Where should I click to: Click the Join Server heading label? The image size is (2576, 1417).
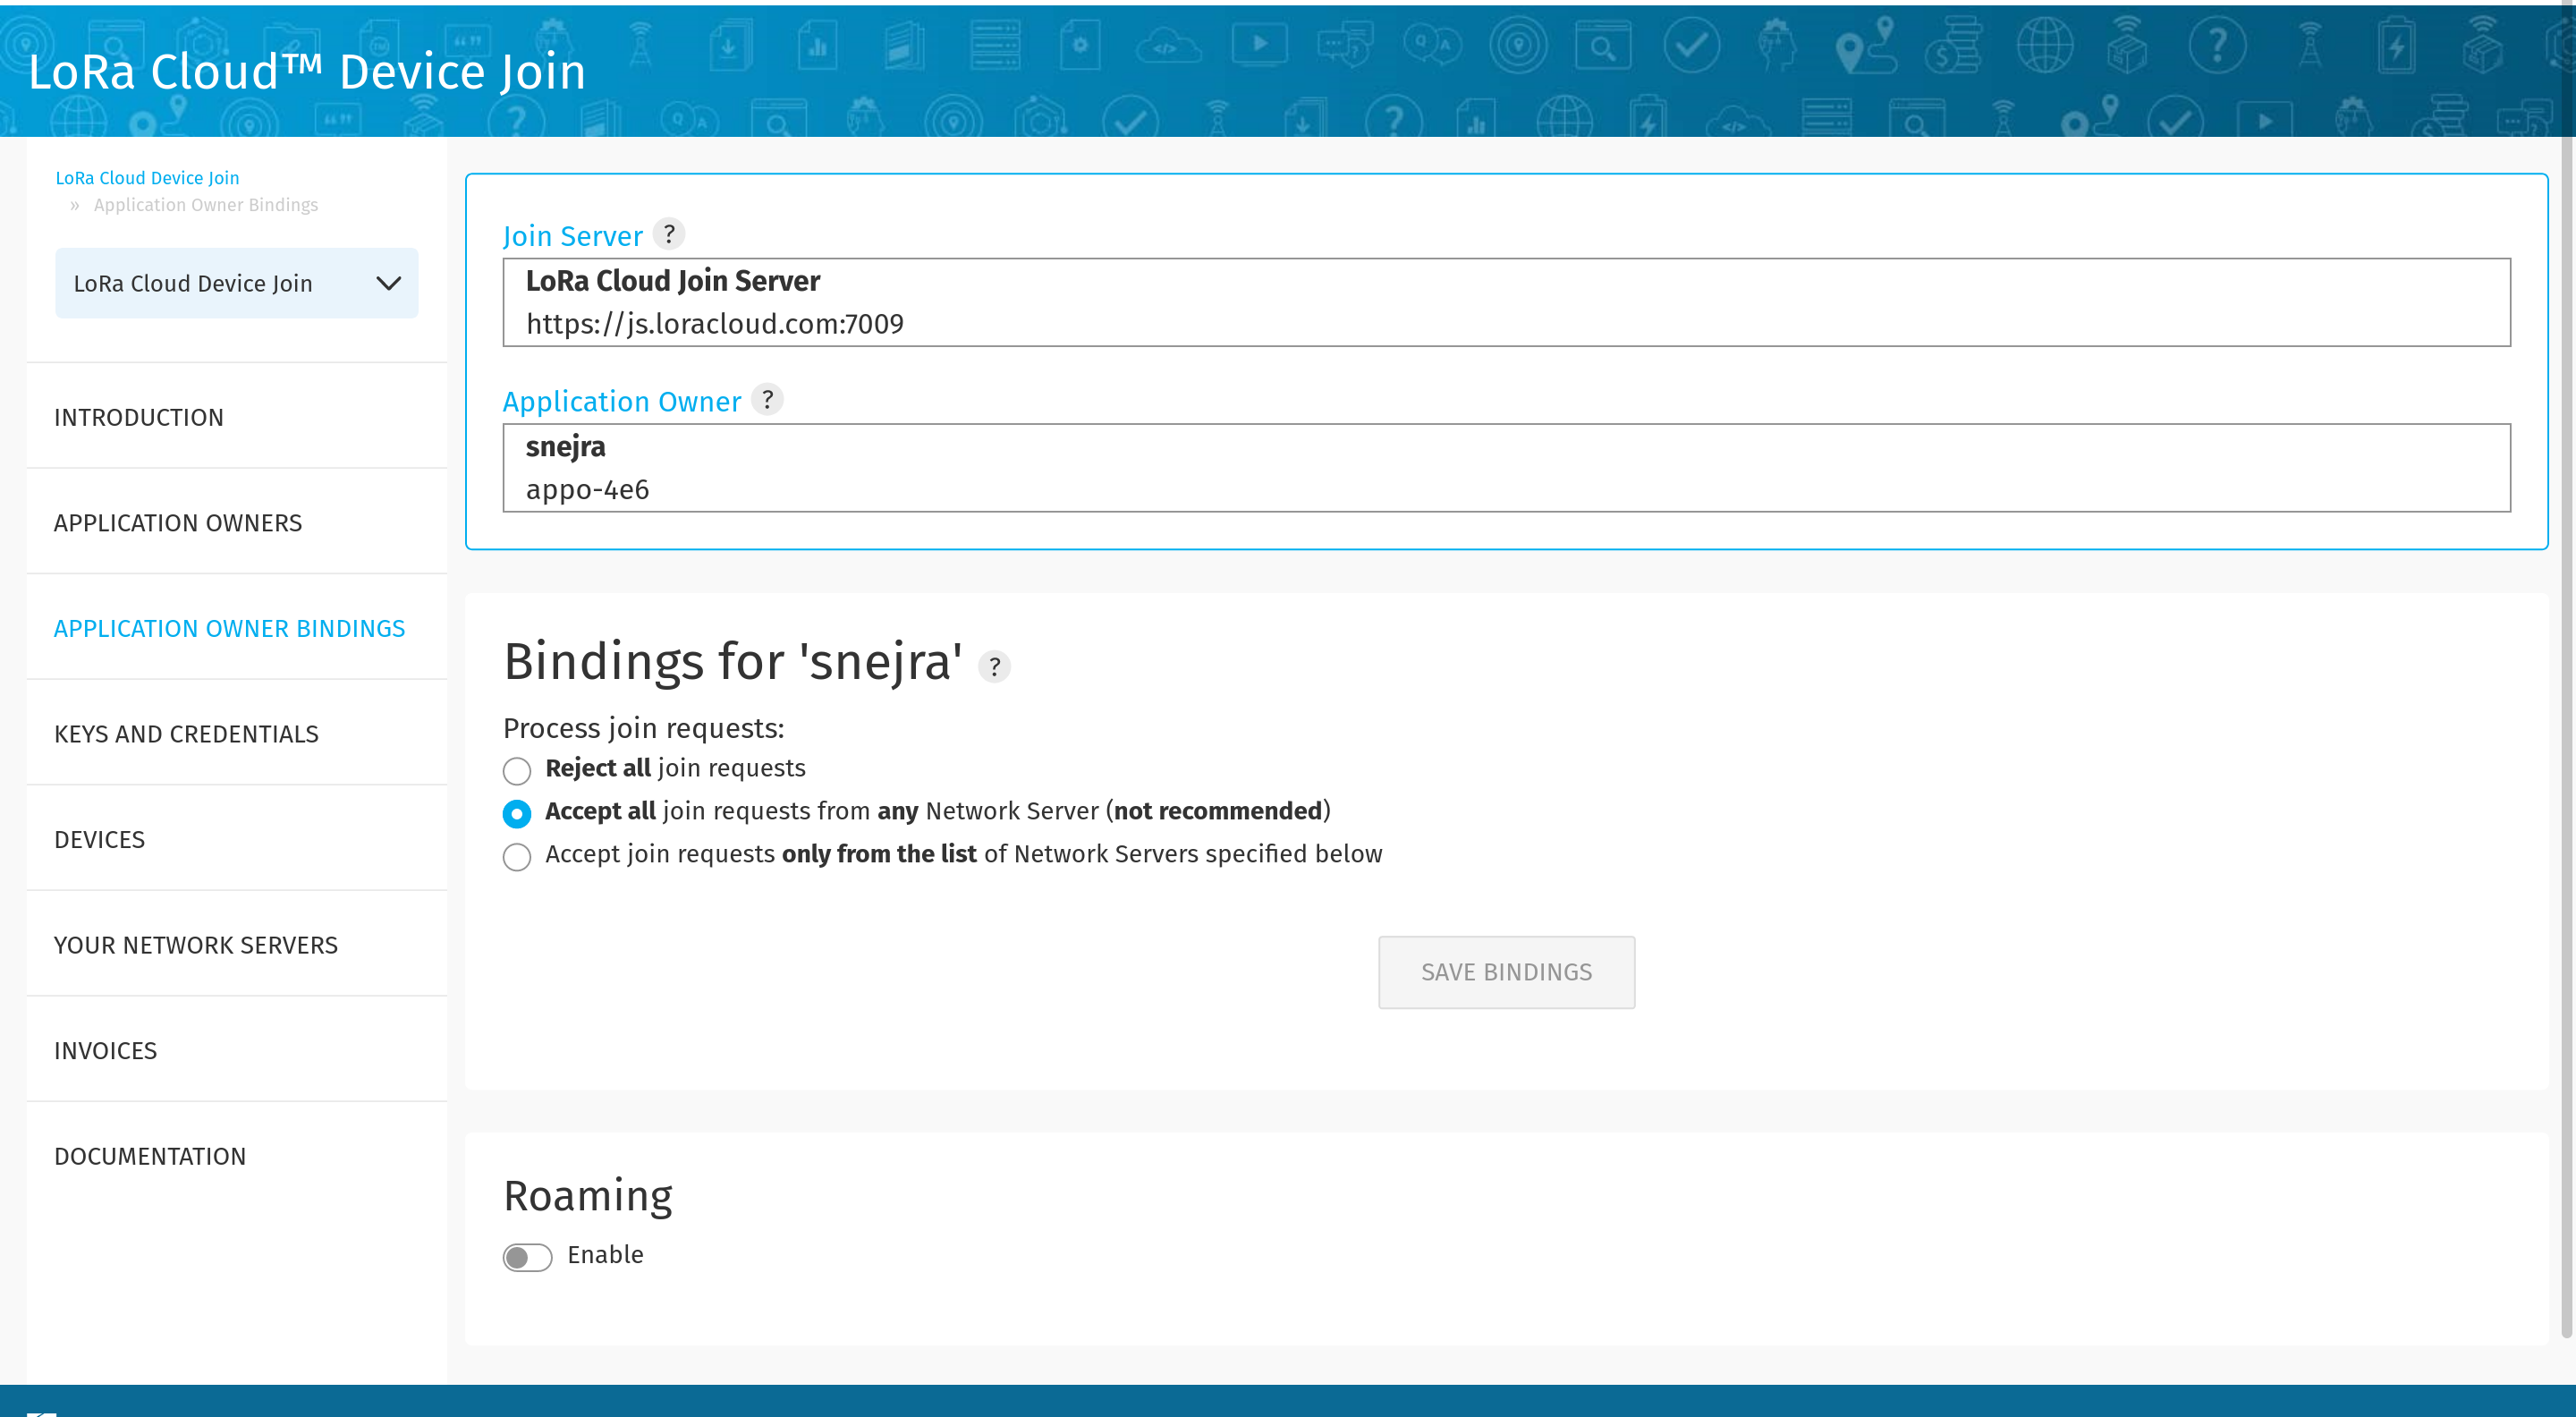pos(573,236)
